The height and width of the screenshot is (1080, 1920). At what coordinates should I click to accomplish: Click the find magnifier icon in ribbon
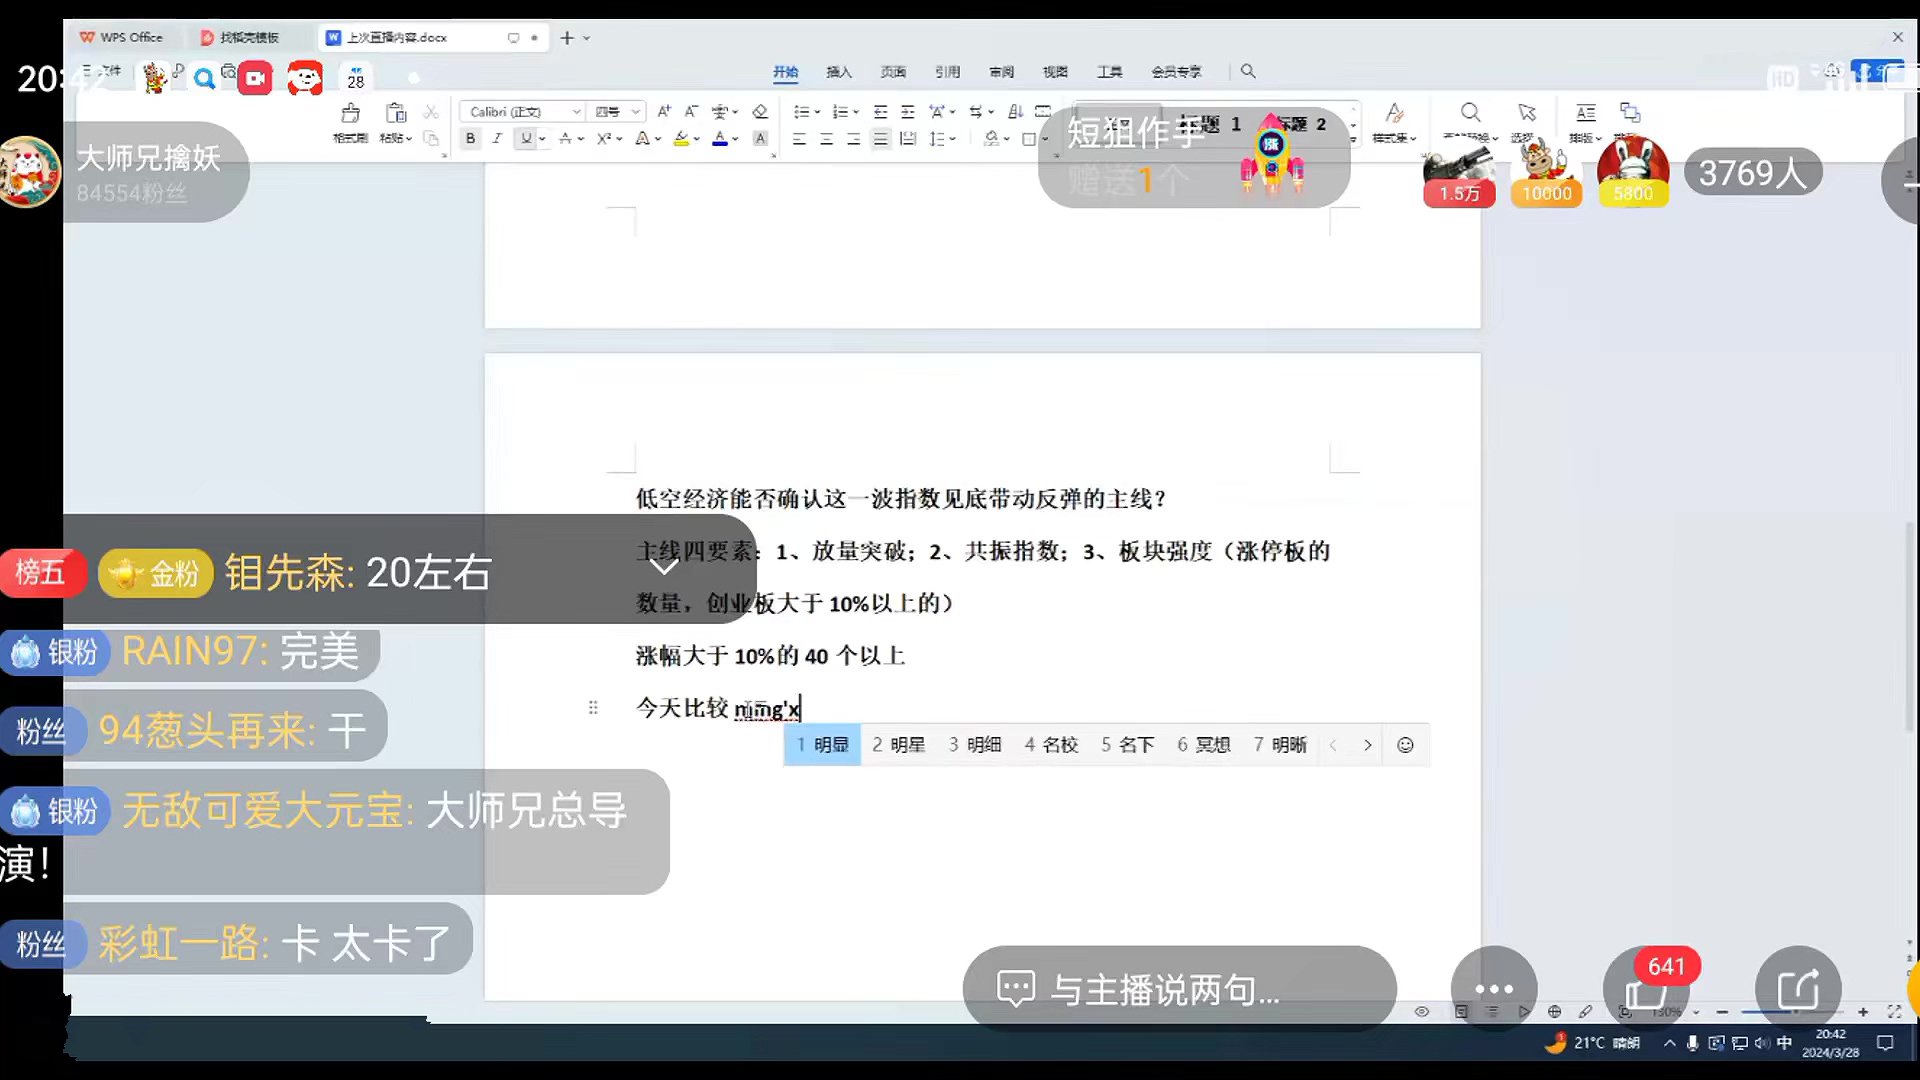point(1470,112)
